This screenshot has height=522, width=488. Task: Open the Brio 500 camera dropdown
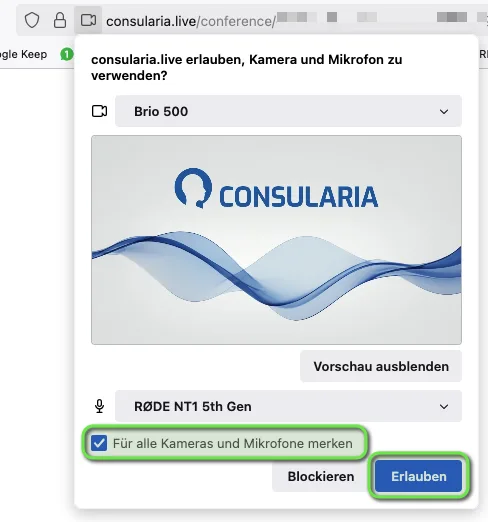click(288, 111)
